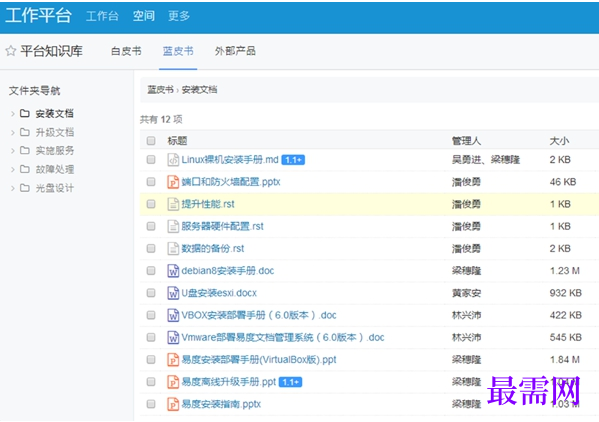Select the 实施服务 folder in navigation
Image resolution: width=599 pixels, height=422 pixels.
click(55, 150)
